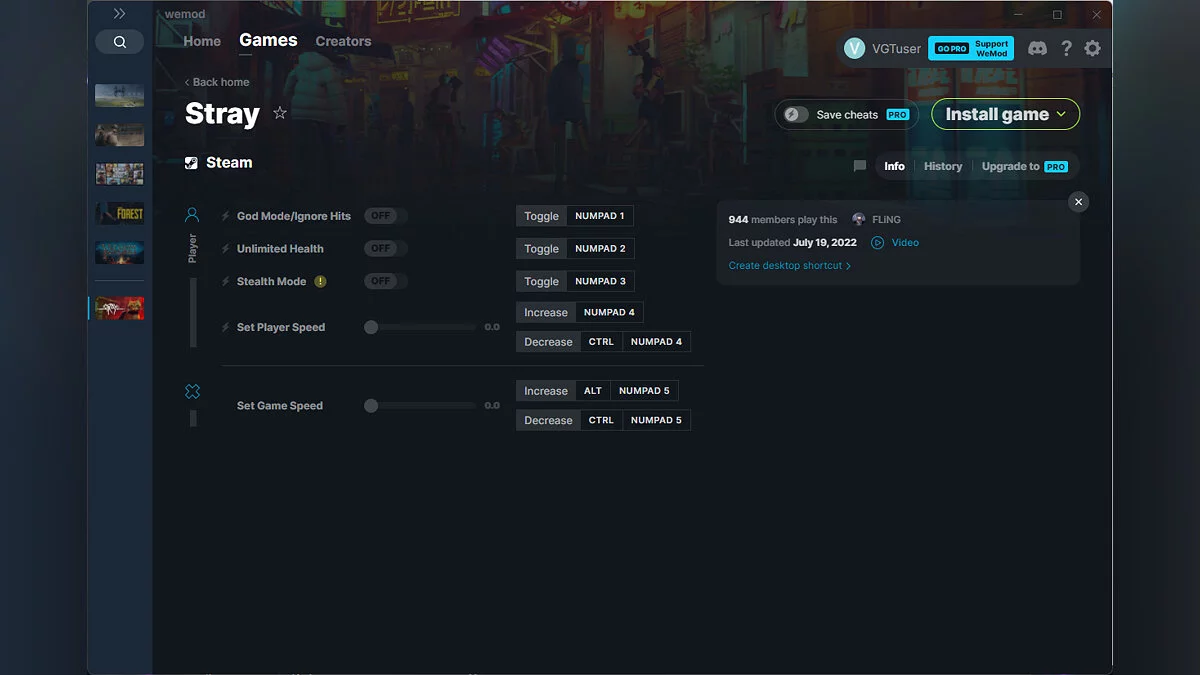Click the VGTuser avatar icon
The width and height of the screenshot is (1200, 675).
pos(854,48)
